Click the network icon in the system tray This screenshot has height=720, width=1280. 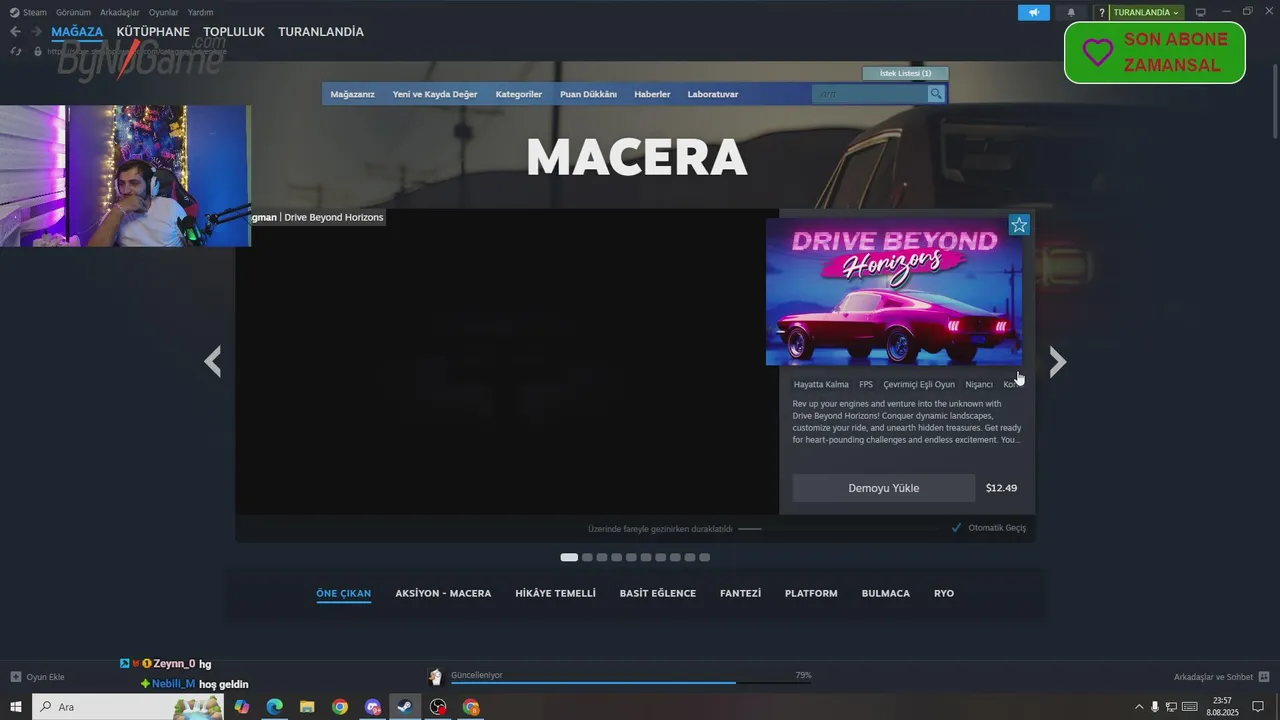(1171, 707)
